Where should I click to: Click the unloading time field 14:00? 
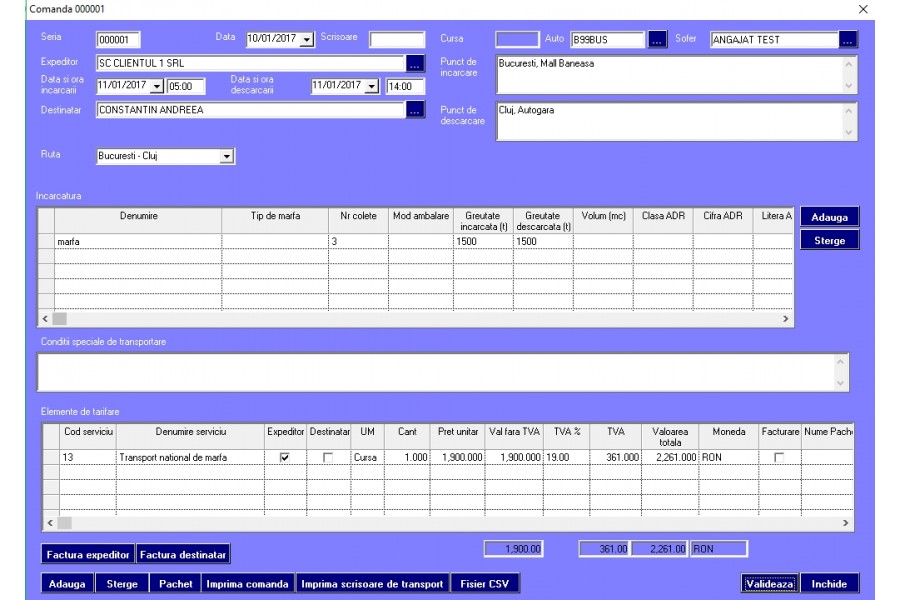click(x=405, y=86)
